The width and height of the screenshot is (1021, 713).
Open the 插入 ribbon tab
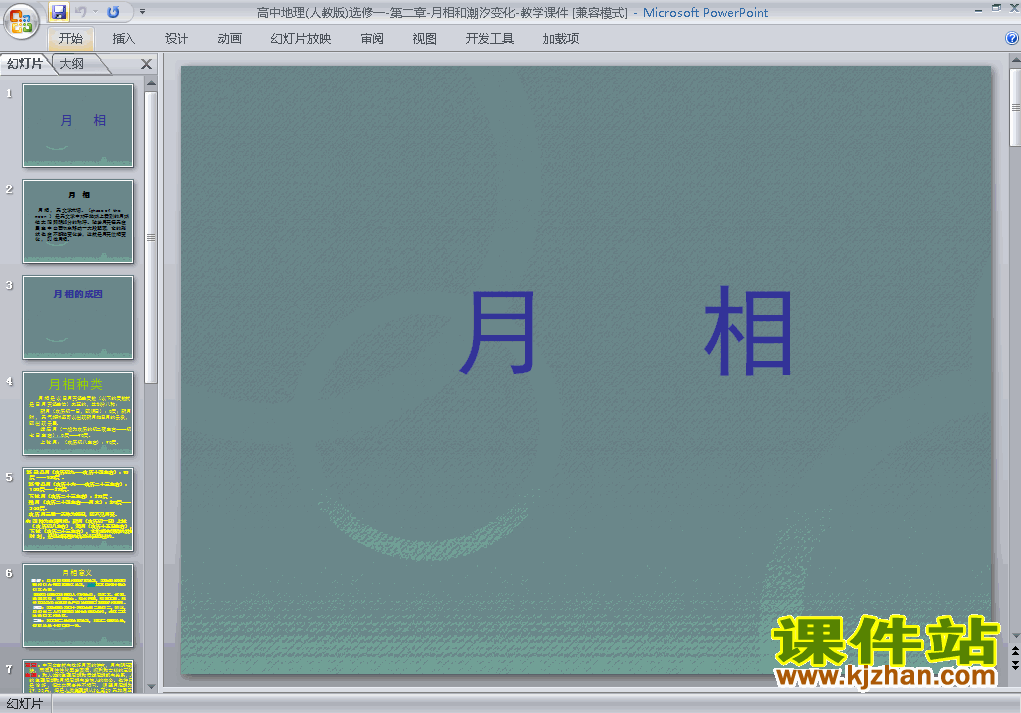(124, 39)
